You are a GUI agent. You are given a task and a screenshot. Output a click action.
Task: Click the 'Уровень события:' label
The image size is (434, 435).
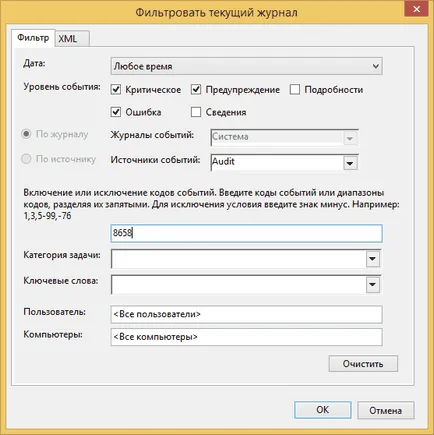point(62,87)
